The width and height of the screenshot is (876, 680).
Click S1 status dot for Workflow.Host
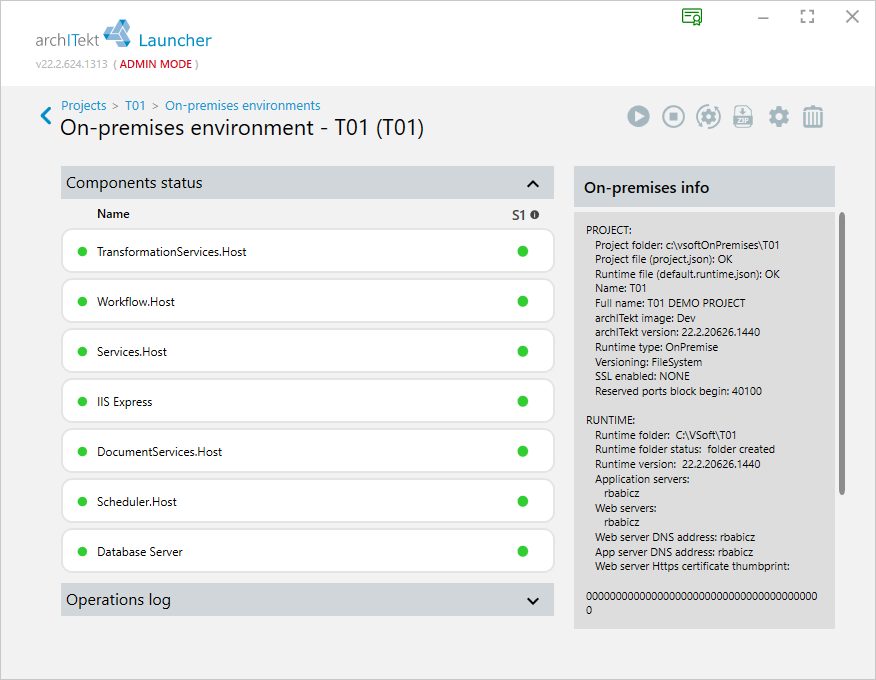pyautogui.click(x=523, y=301)
